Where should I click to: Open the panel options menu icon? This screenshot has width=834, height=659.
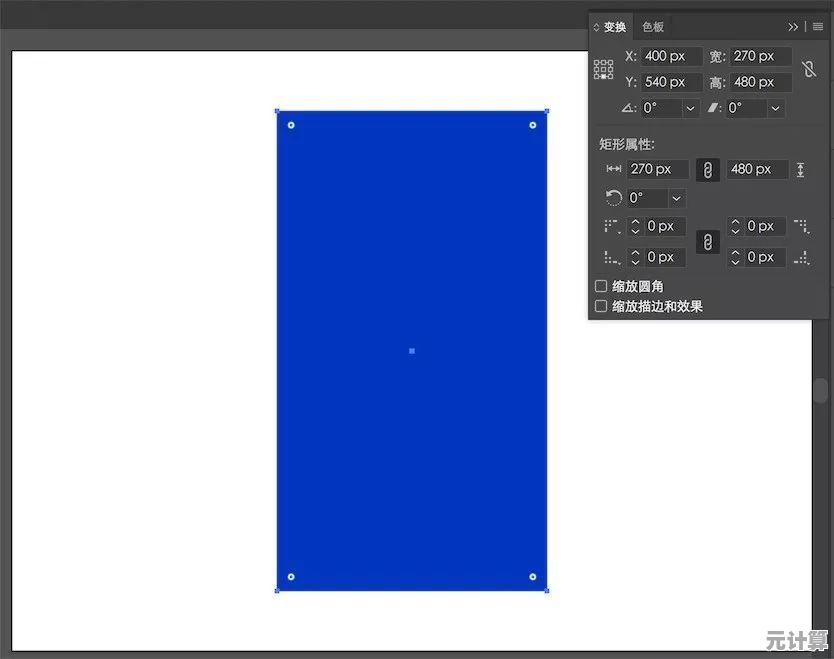tap(817, 27)
